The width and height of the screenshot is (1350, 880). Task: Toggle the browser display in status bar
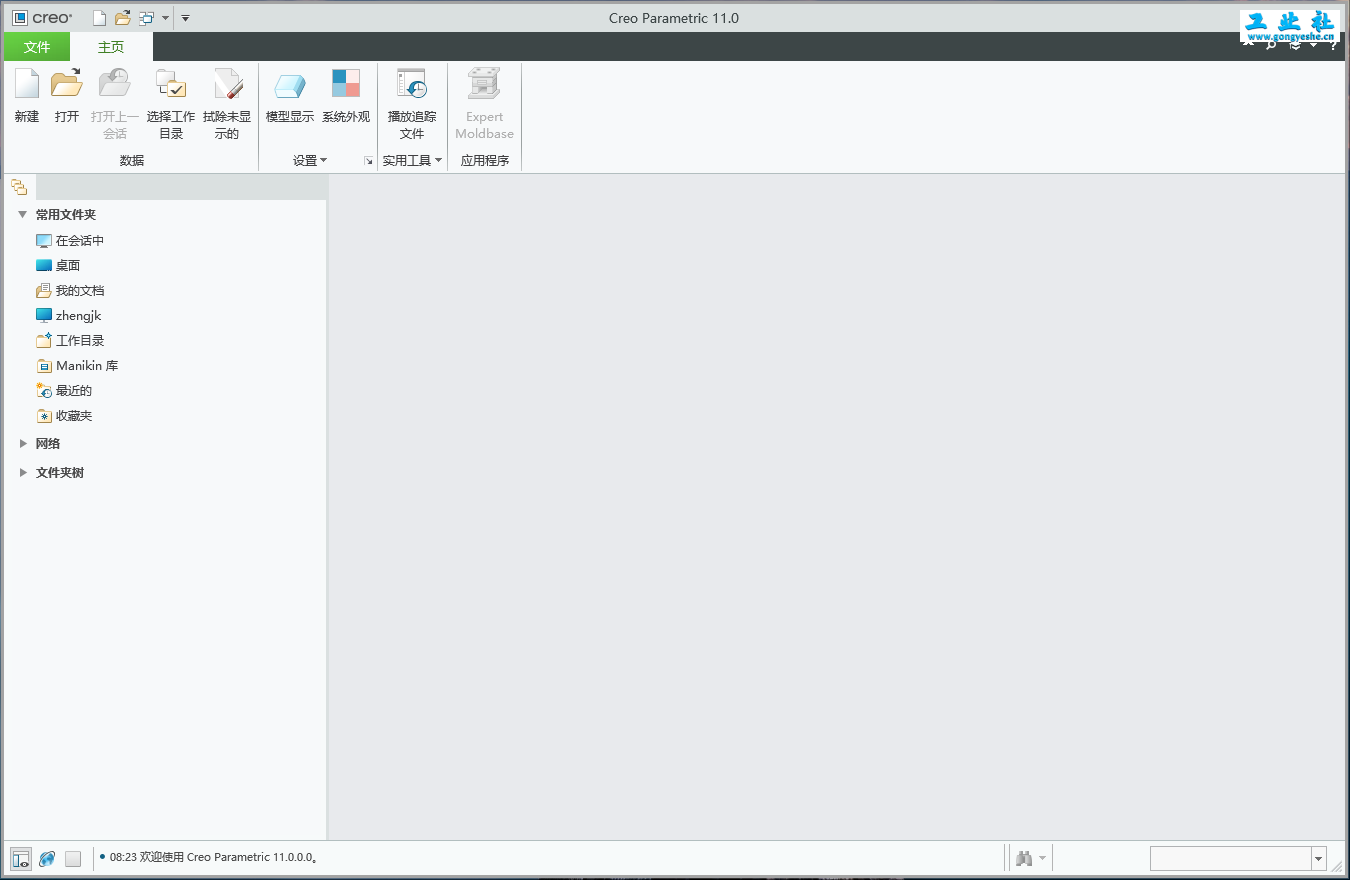click(x=47, y=858)
